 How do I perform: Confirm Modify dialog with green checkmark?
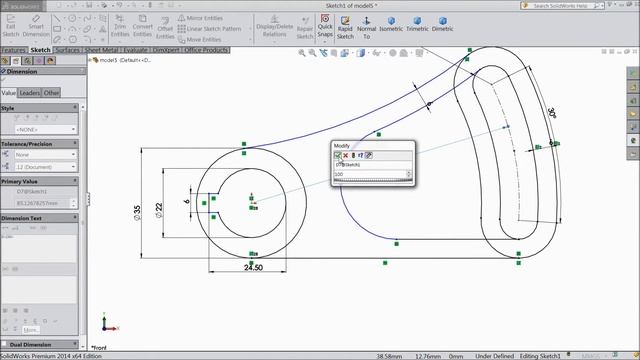coord(338,155)
